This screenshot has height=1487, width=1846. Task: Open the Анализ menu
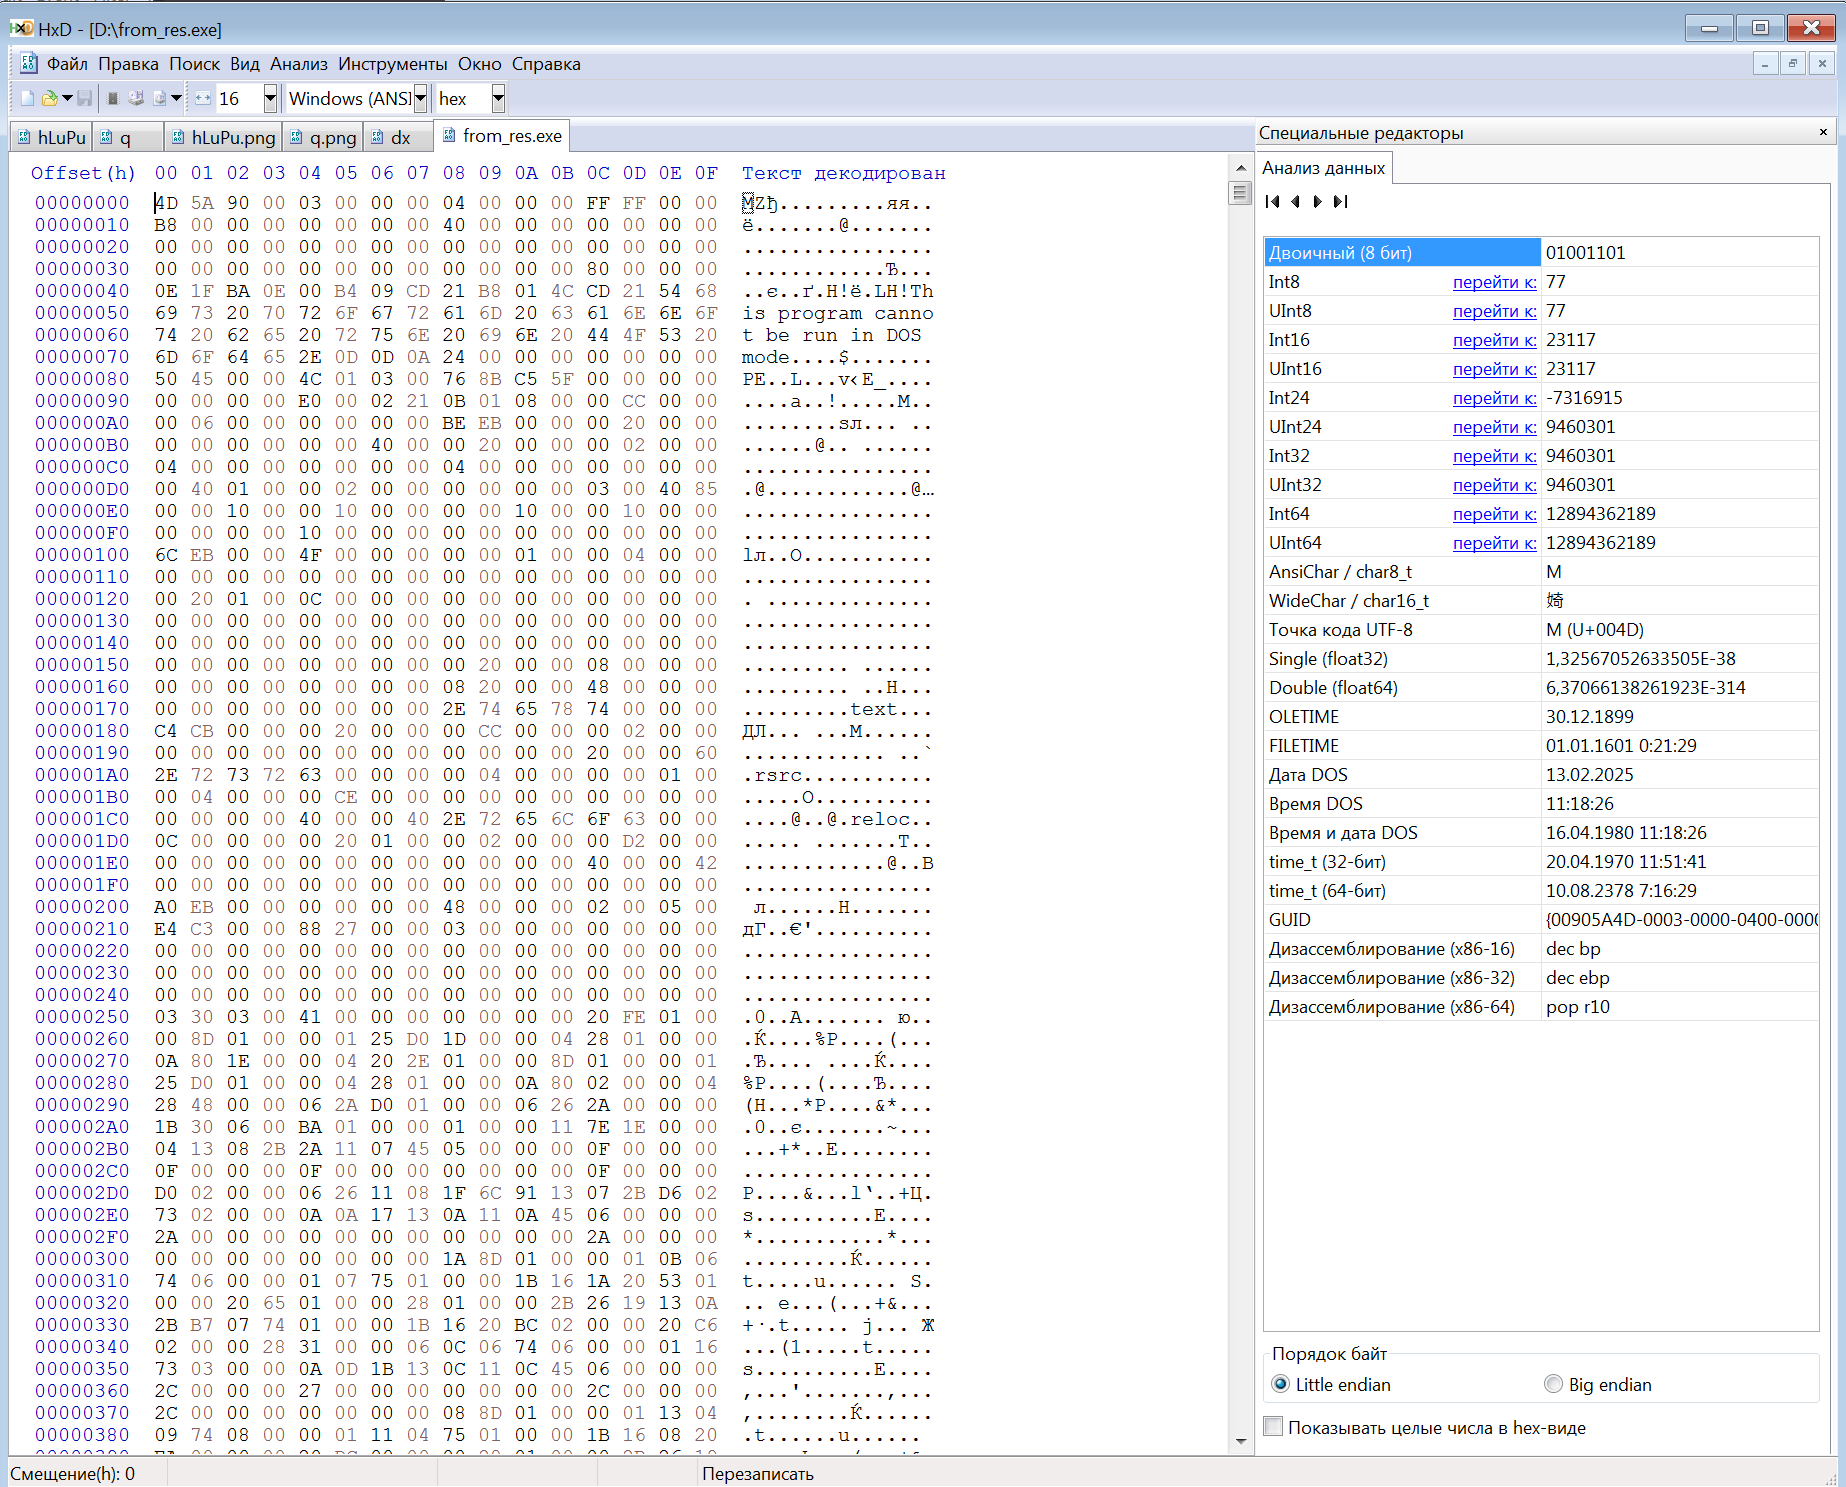coord(298,64)
